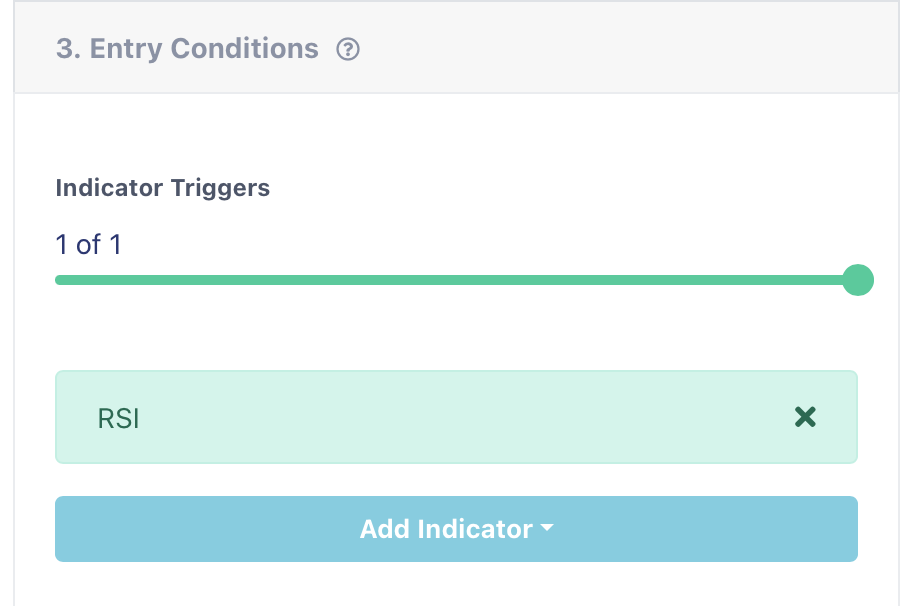Click the left end of the green slider track
This screenshot has height=606, width=914.
coord(62,280)
